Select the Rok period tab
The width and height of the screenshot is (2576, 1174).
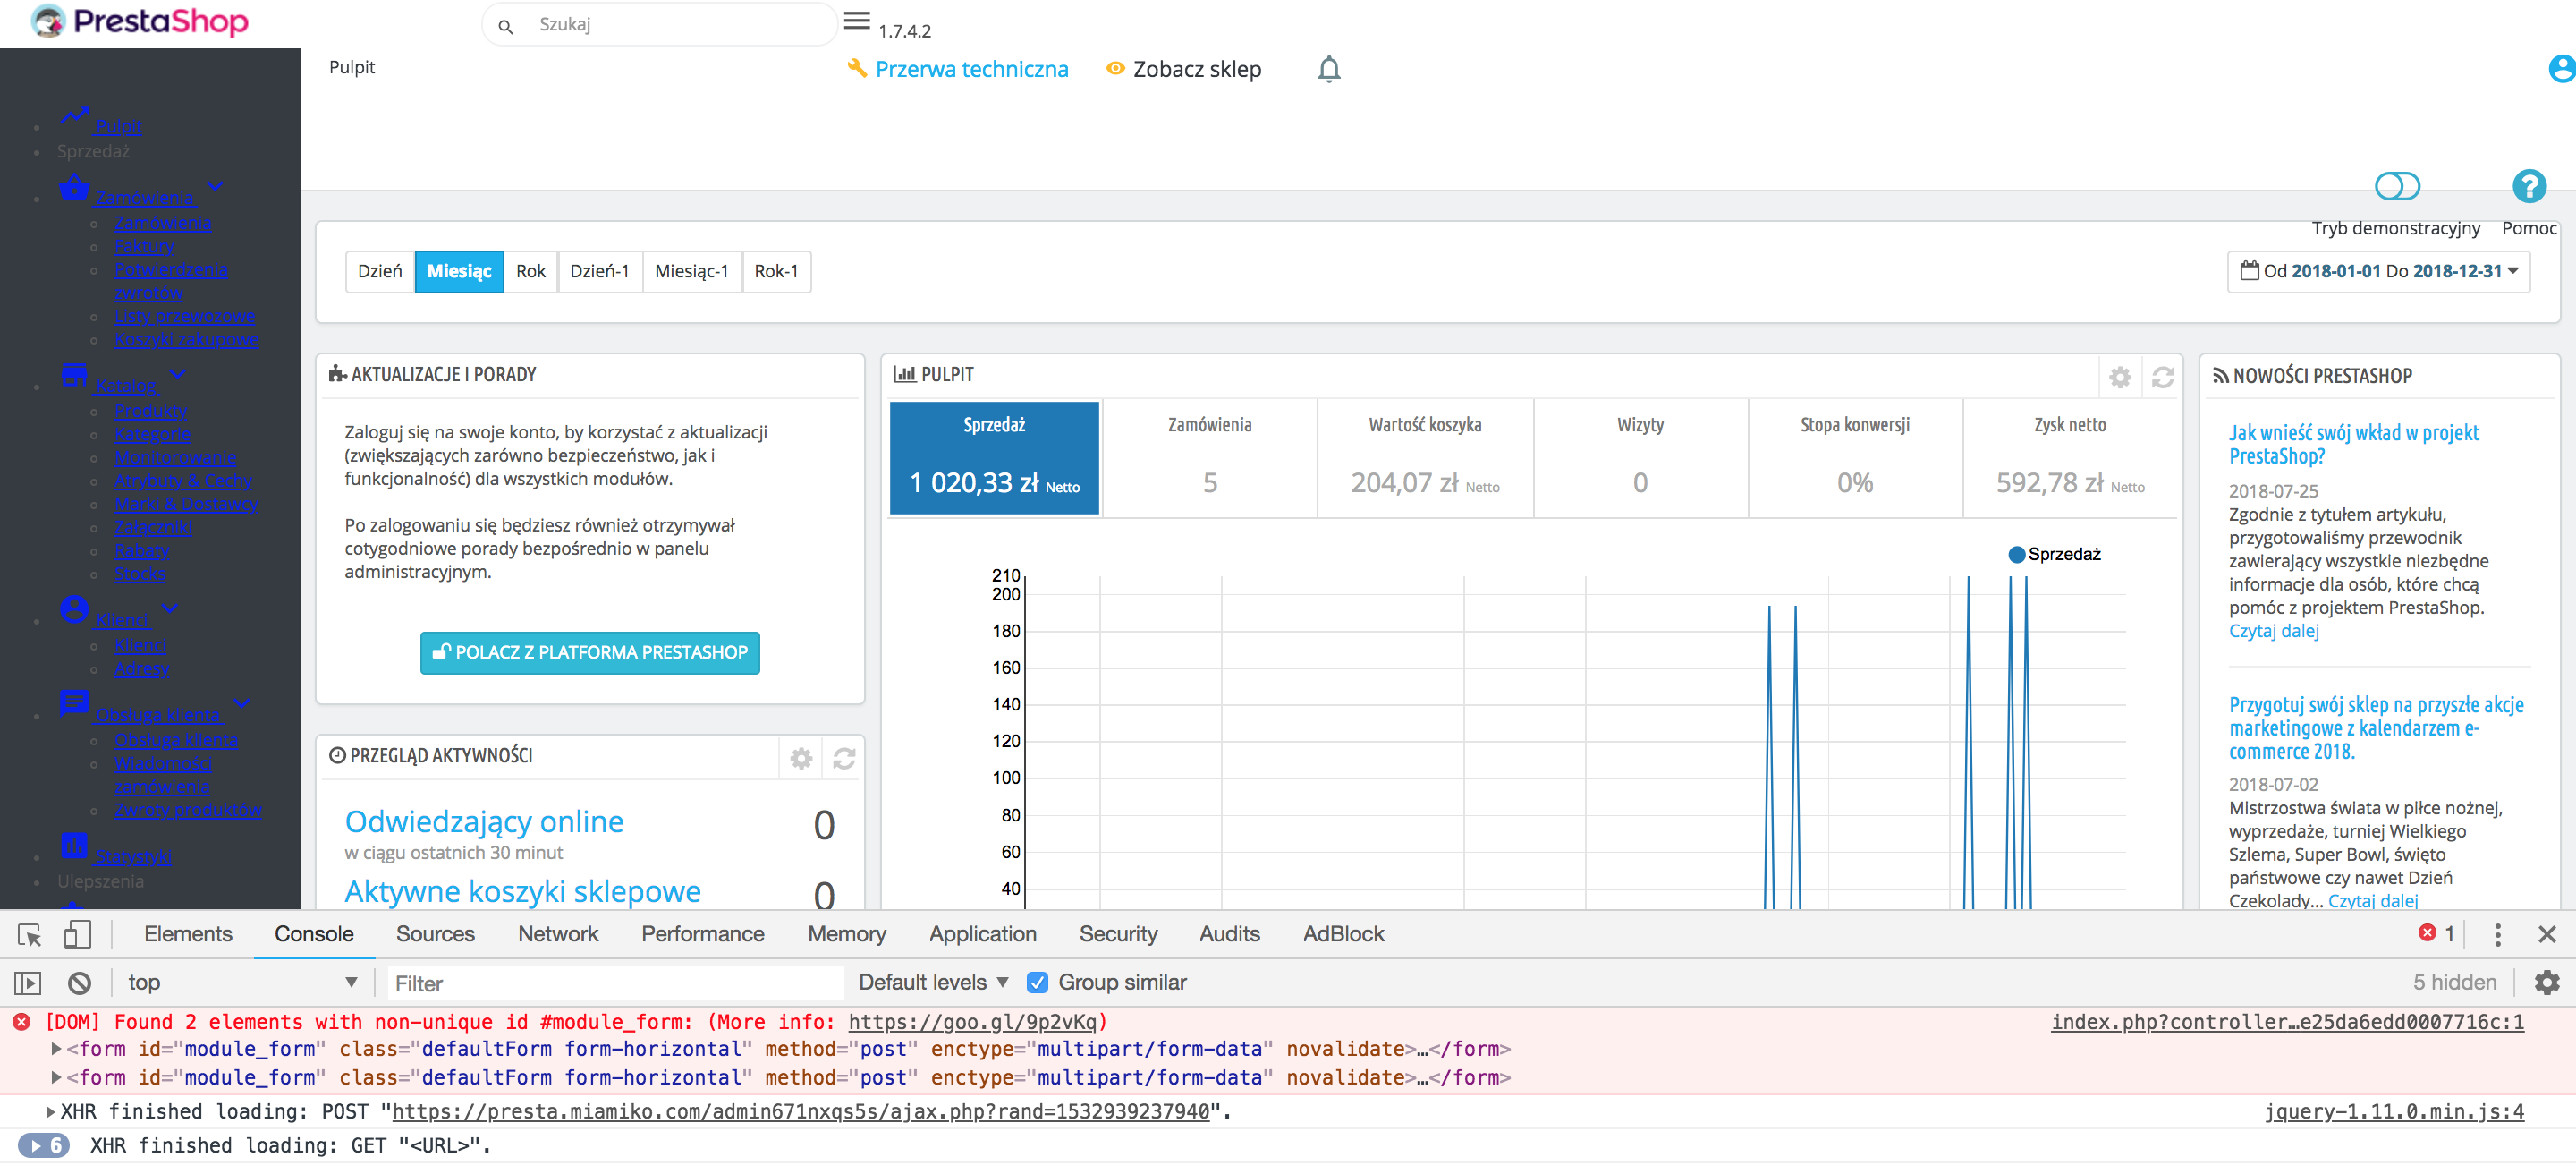coord(530,272)
